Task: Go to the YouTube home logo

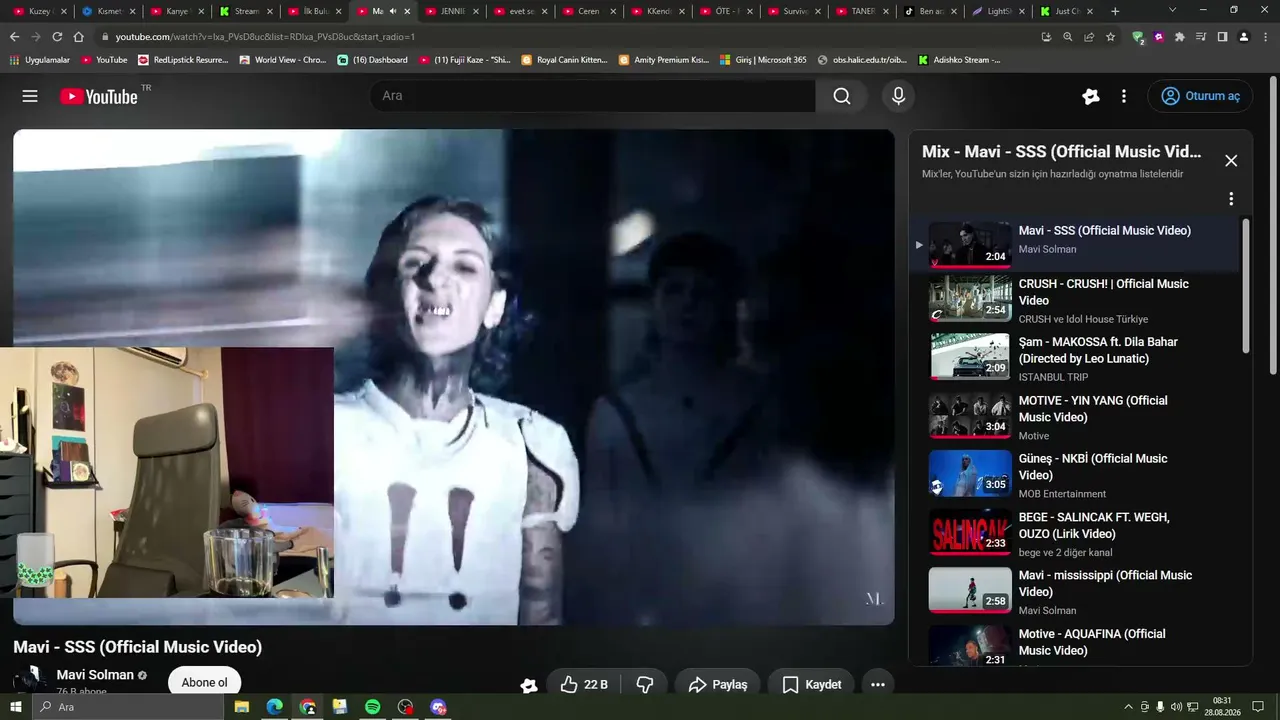Action: coord(99,96)
